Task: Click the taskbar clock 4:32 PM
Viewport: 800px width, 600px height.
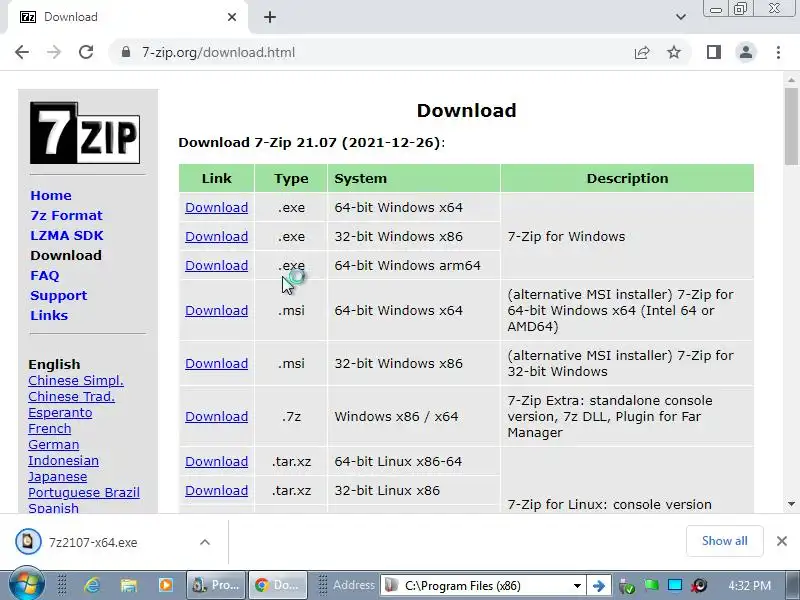Action: pyautogui.click(x=749, y=585)
